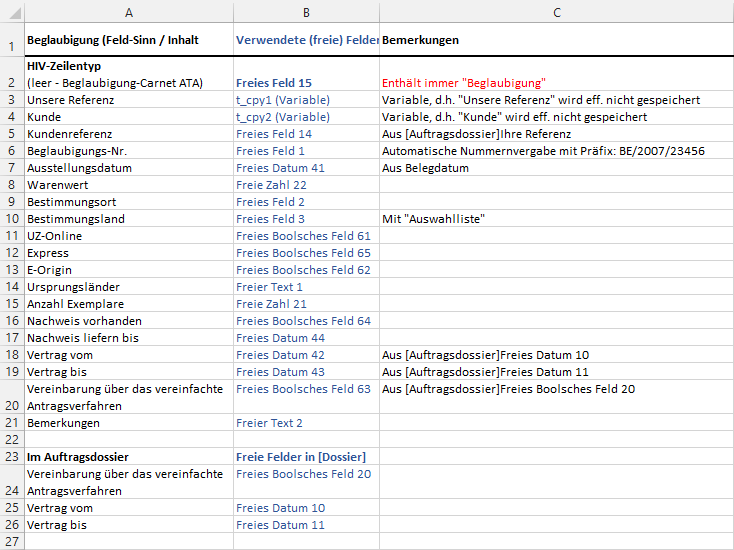The height and width of the screenshot is (550, 734).
Task: Select column C header
Action: 556,12
